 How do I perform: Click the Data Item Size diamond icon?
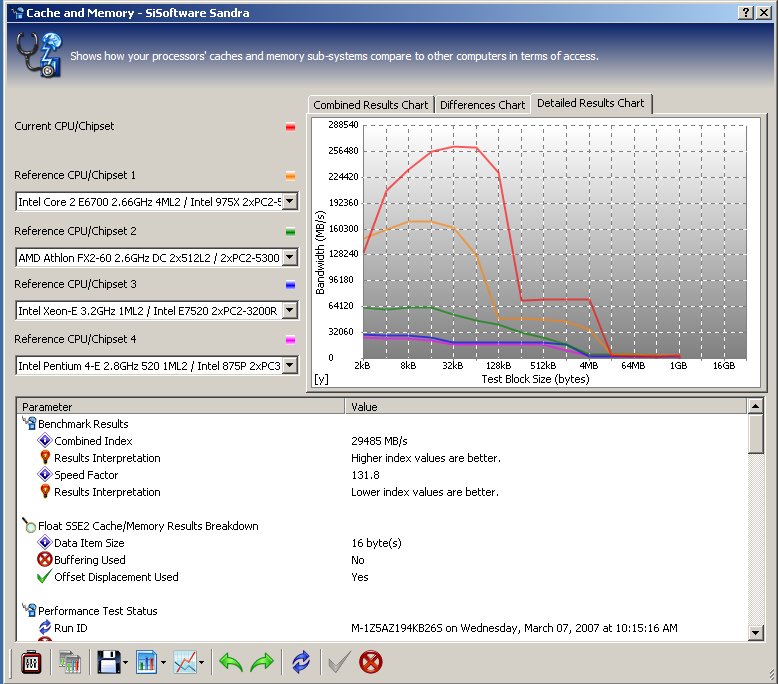point(45,542)
